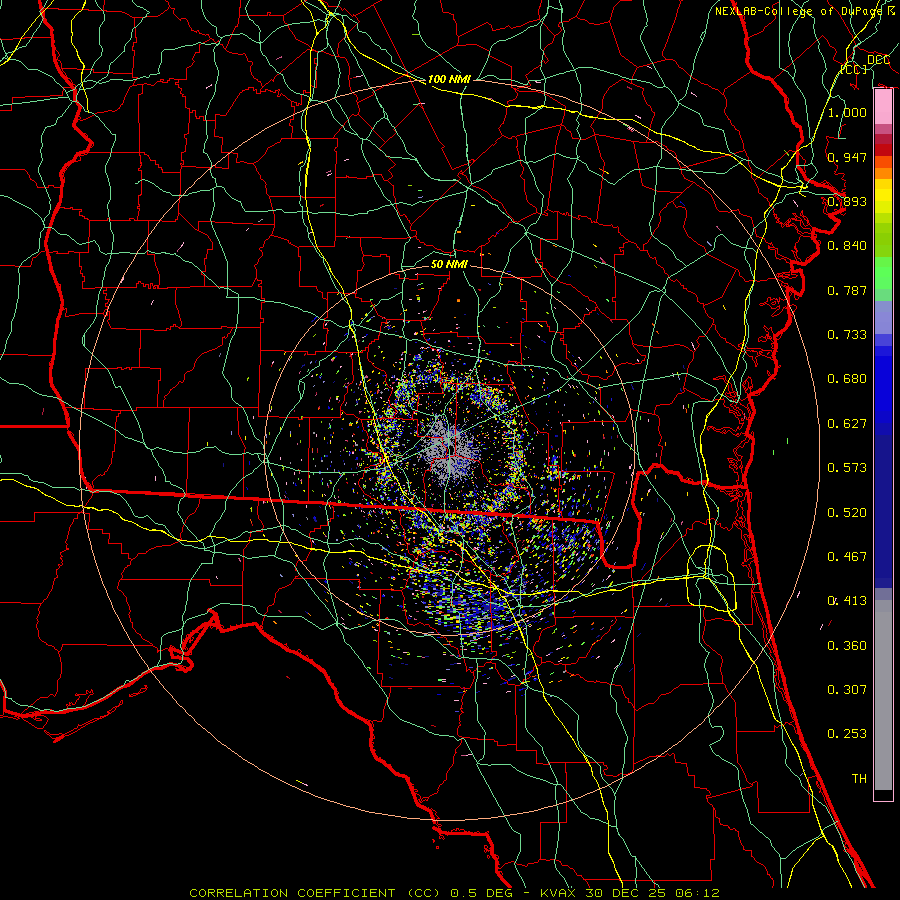Pick the lavender segment of the color bar
The width and height of the screenshot is (900, 900).
click(x=883, y=317)
